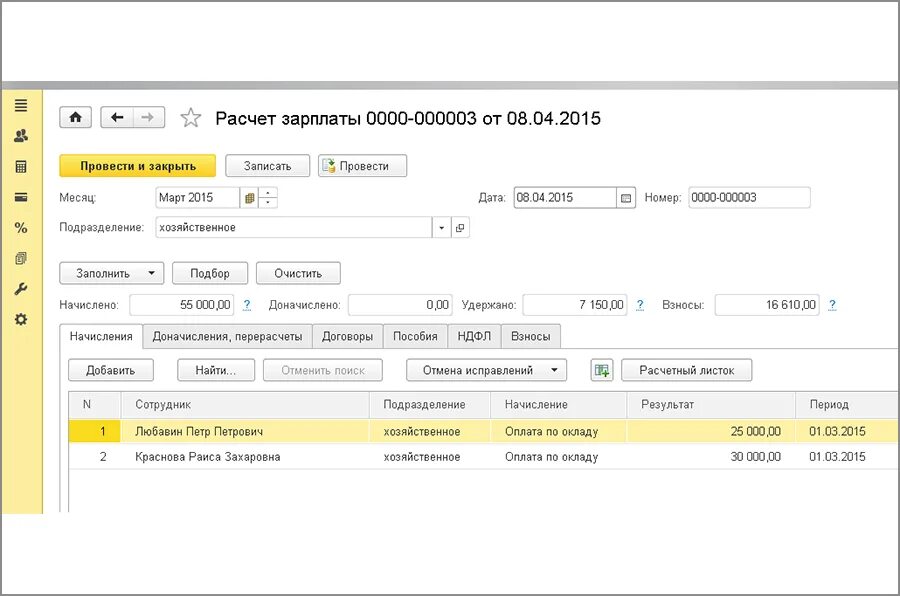The image size is (900, 596).
Task: Click the Начисление column header
Action: tap(558, 405)
